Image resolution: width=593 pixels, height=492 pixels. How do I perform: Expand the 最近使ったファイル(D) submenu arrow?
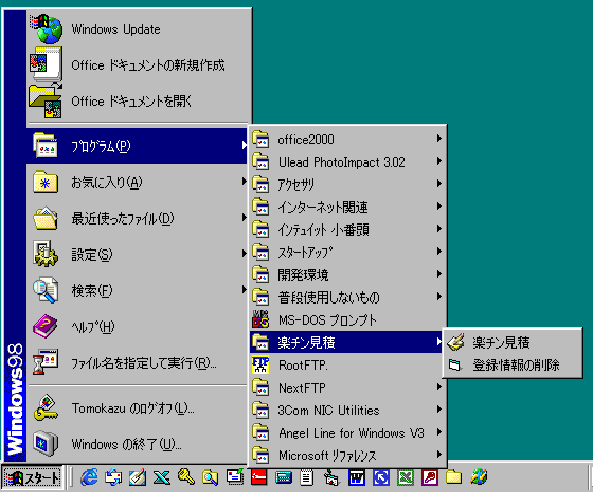click(x=244, y=217)
